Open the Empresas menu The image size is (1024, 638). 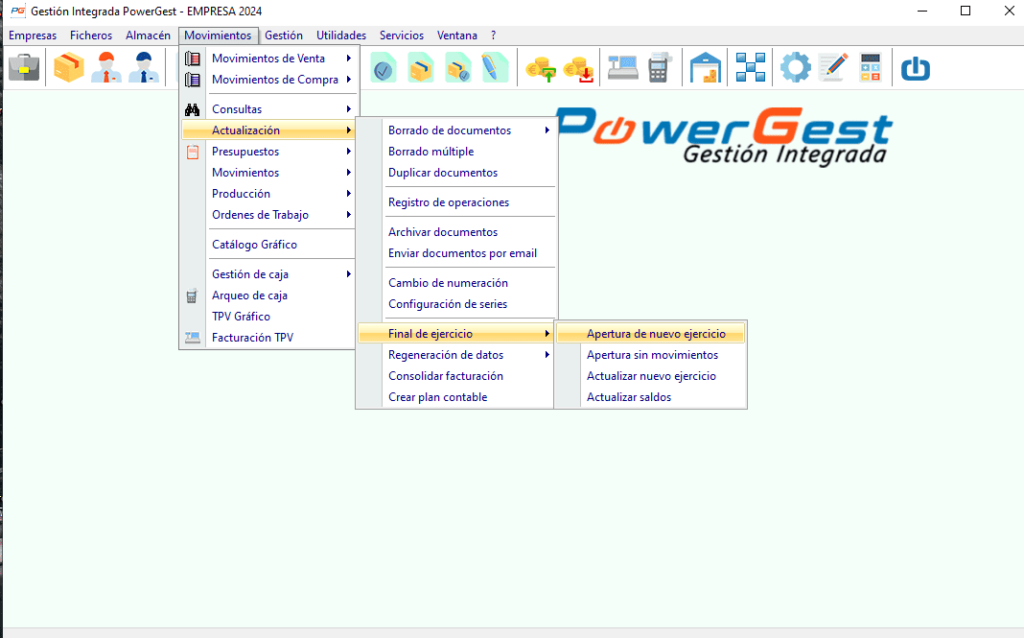pyautogui.click(x=33, y=35)
